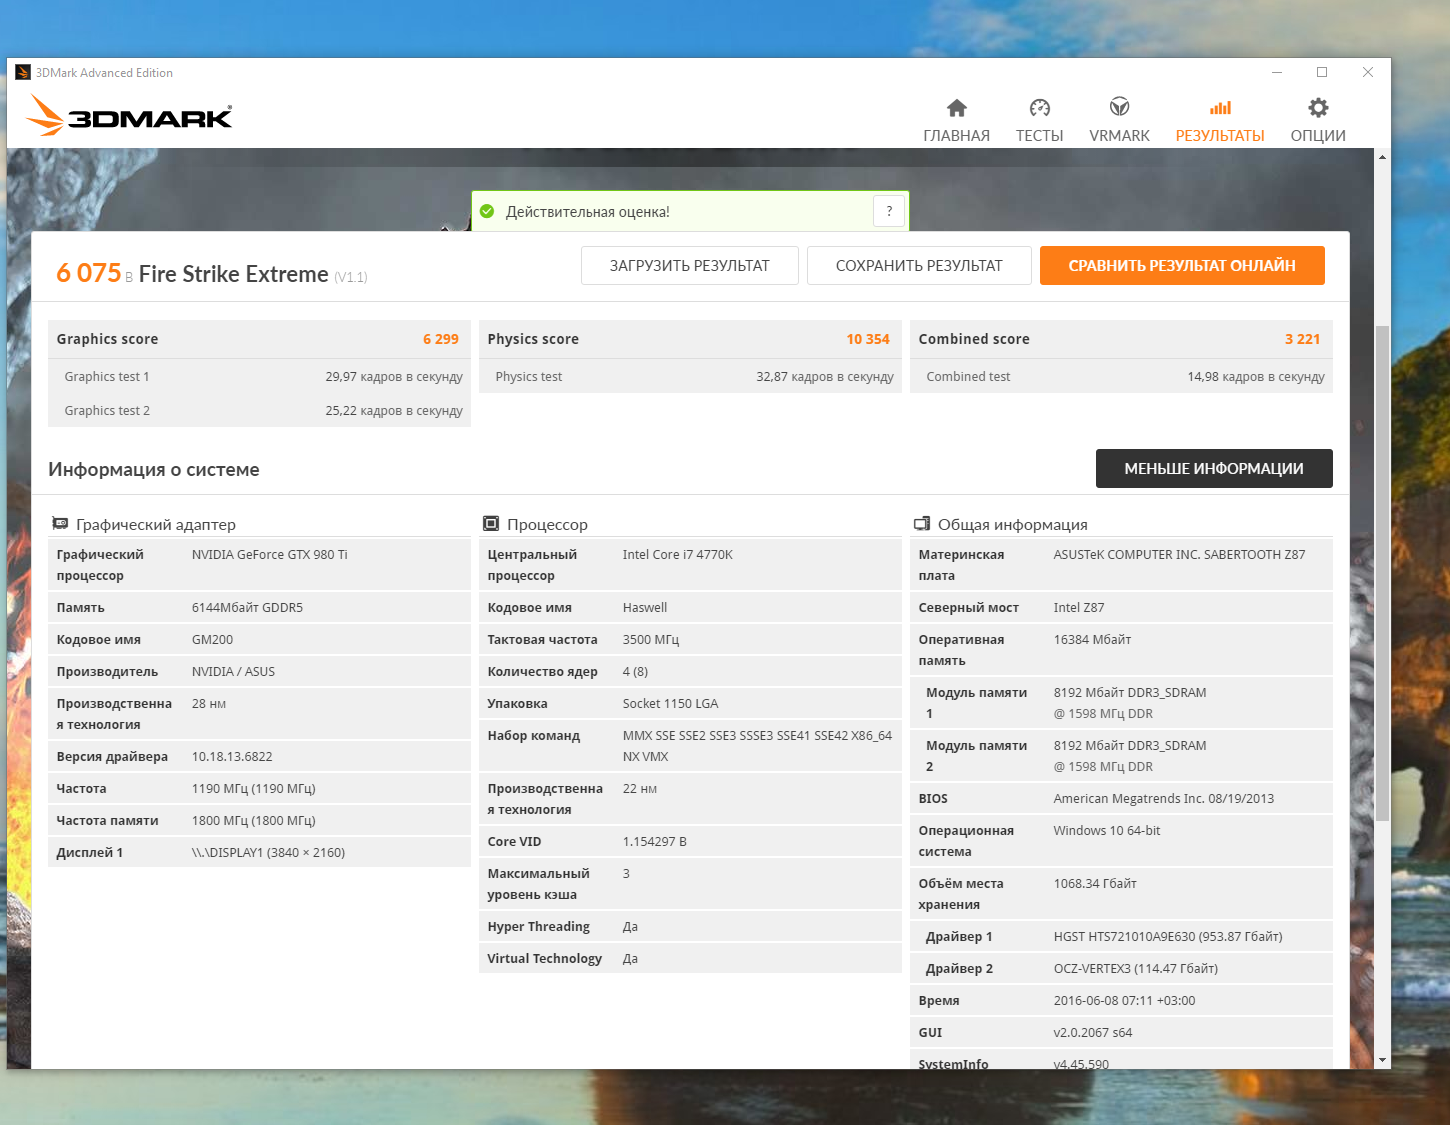Click the Действительная оценка! message
Screen dimensions: 1450x1125
point(588,212)
